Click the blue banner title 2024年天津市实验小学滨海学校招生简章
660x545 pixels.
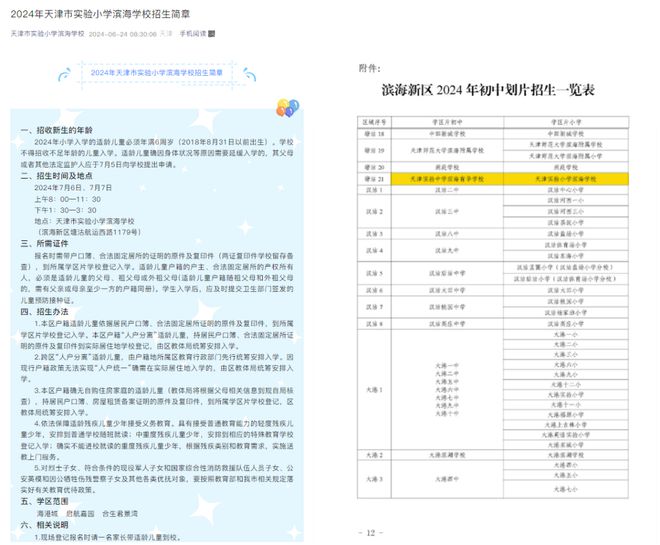pos(157,73)
